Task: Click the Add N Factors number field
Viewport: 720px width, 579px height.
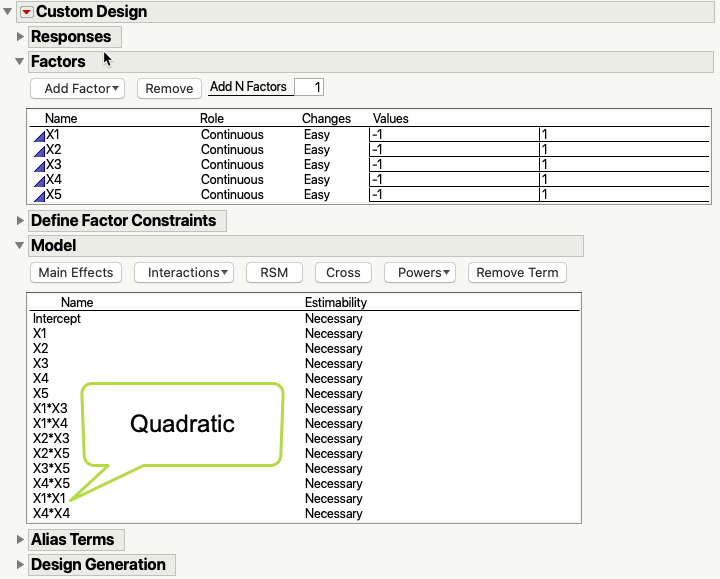Action: tap(309, 87)
